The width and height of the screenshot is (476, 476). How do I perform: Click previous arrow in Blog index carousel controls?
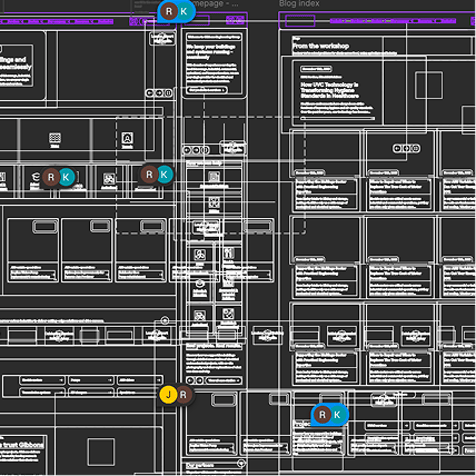[x=397, y=148]
